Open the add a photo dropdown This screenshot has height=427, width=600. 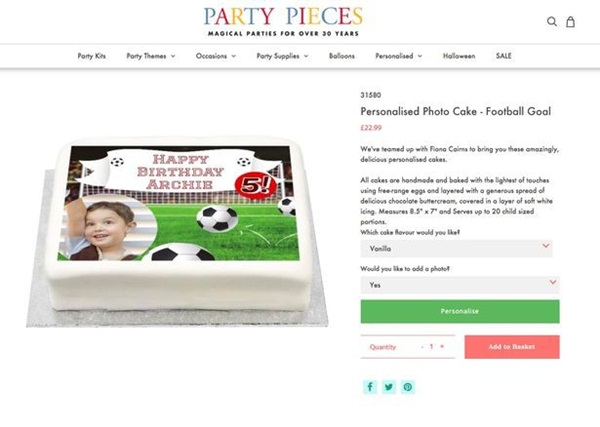[x=456, y=285]
